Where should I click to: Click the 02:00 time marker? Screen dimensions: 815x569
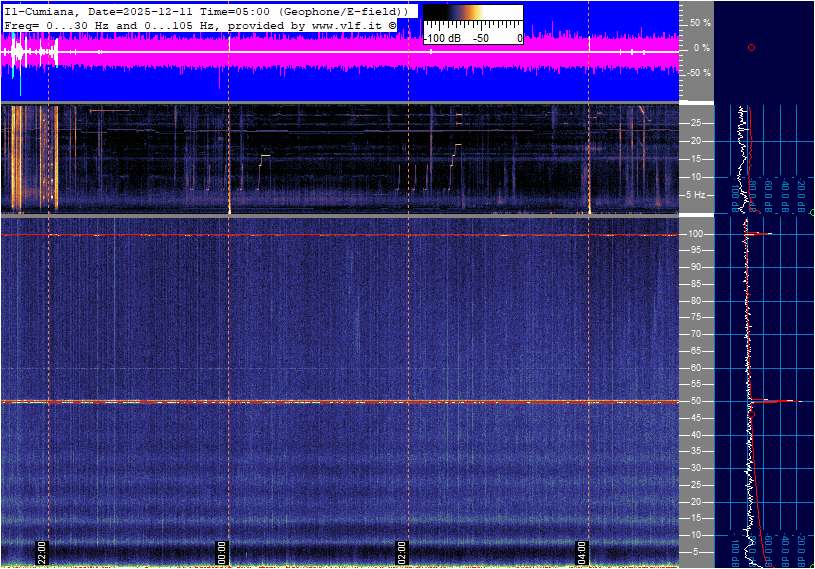click(402, 552)
